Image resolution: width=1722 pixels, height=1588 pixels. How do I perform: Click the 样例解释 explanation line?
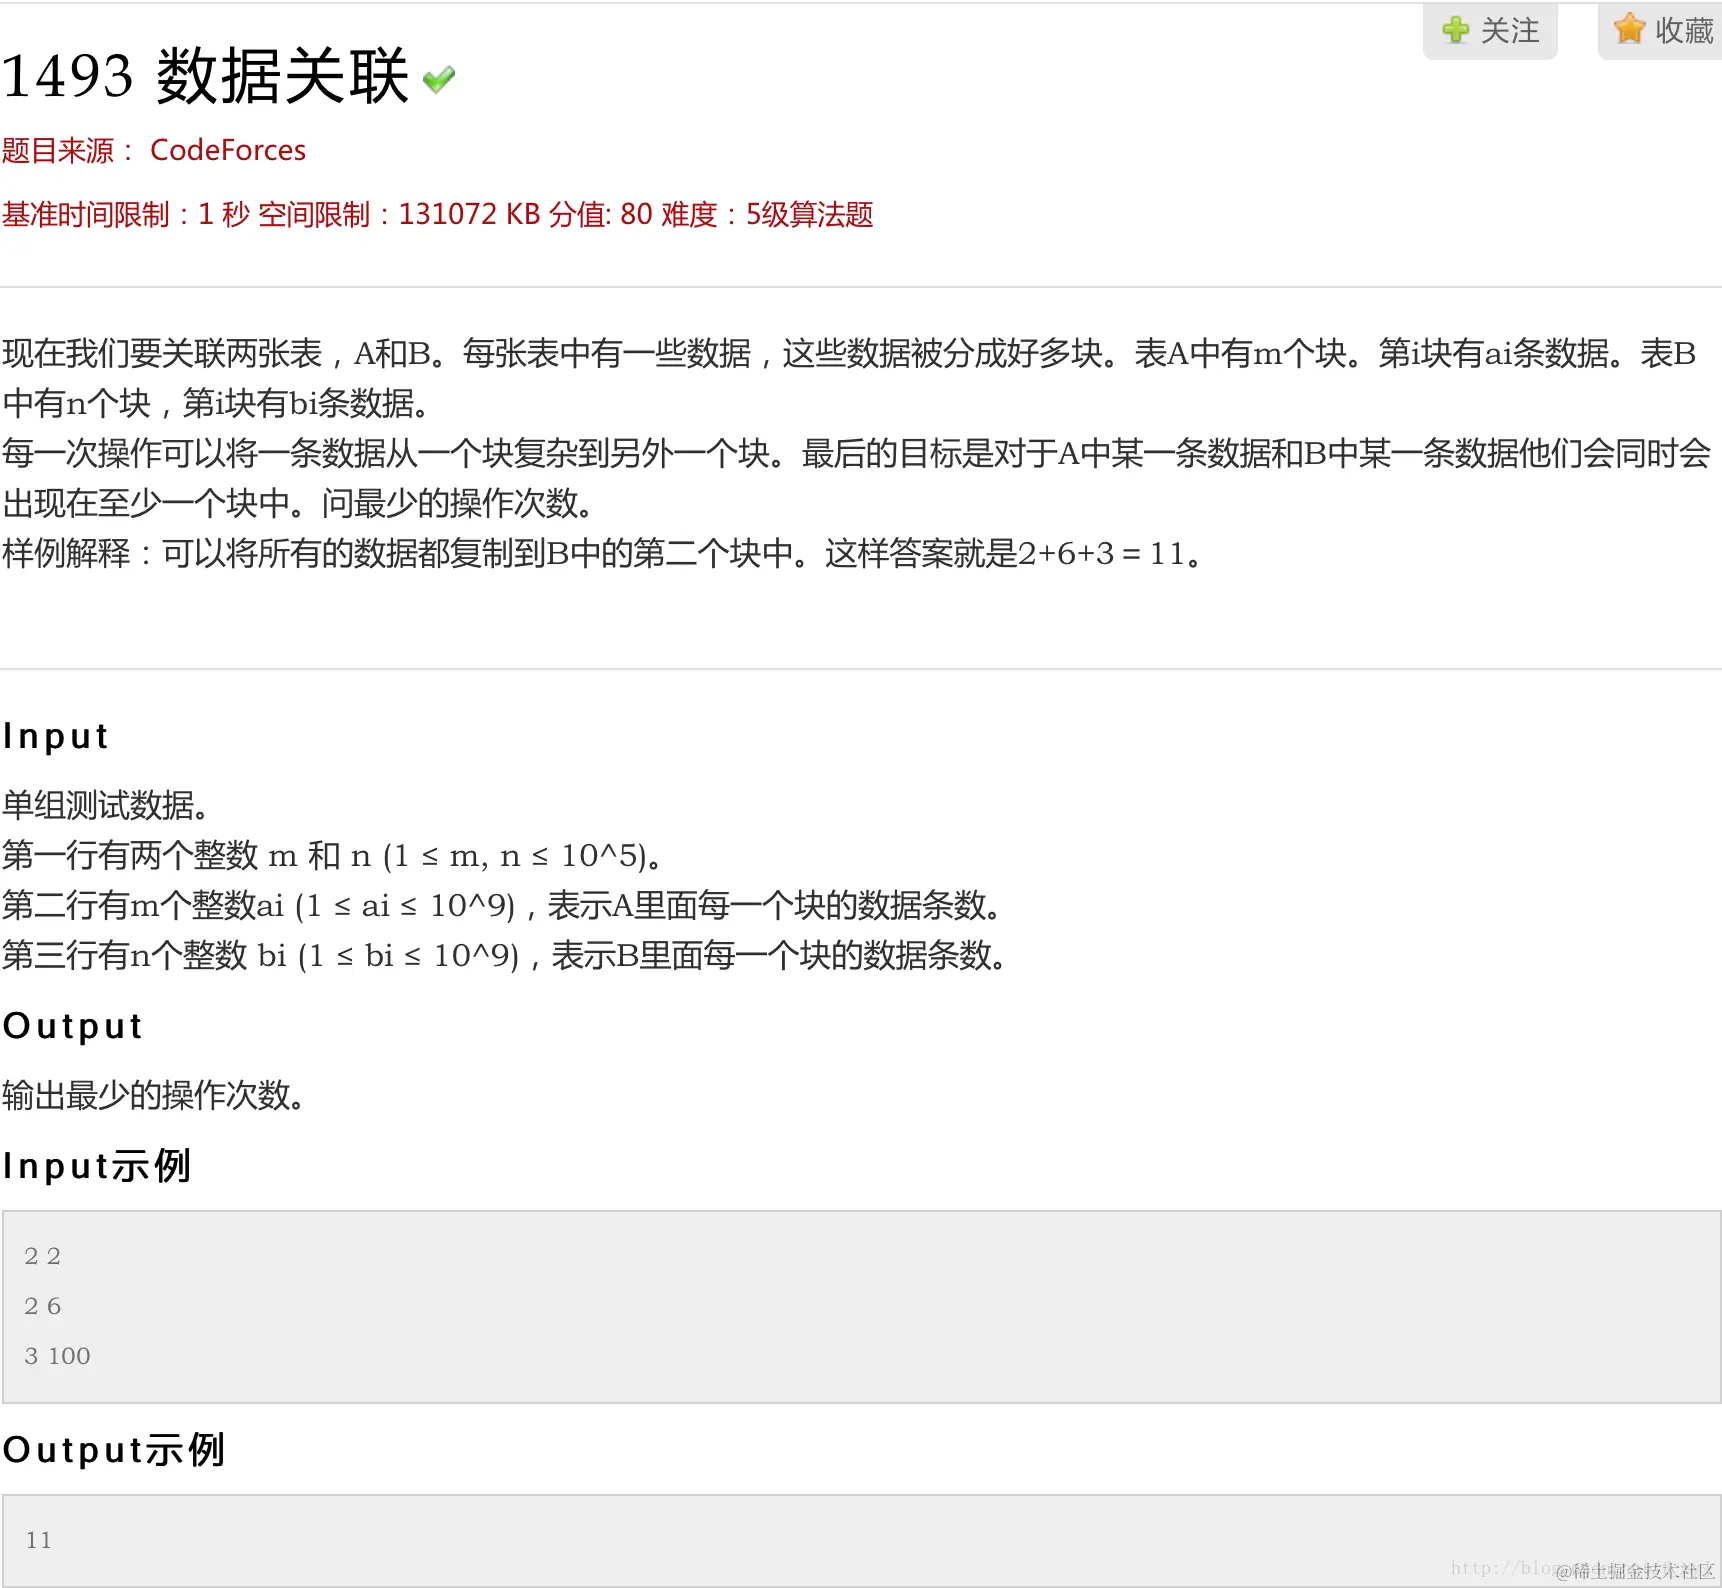click(x=602, y=553)
